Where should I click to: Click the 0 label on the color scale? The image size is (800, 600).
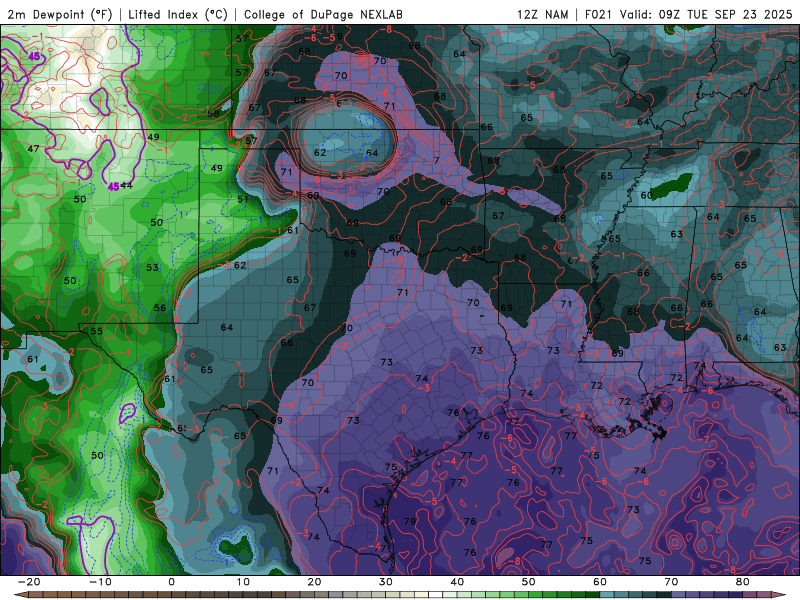[x=171, y=582]
